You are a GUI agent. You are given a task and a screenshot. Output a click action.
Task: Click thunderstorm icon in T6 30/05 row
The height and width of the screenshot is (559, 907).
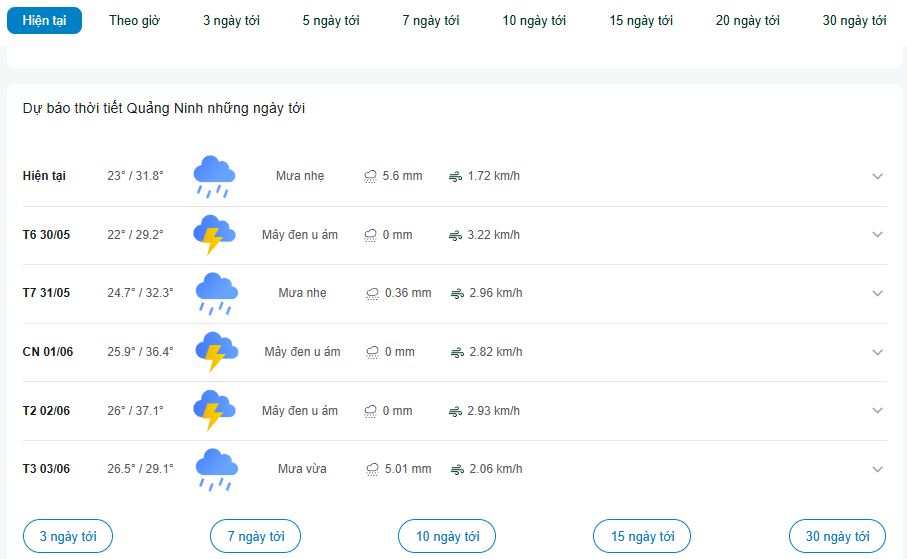[x=214, y=235]
